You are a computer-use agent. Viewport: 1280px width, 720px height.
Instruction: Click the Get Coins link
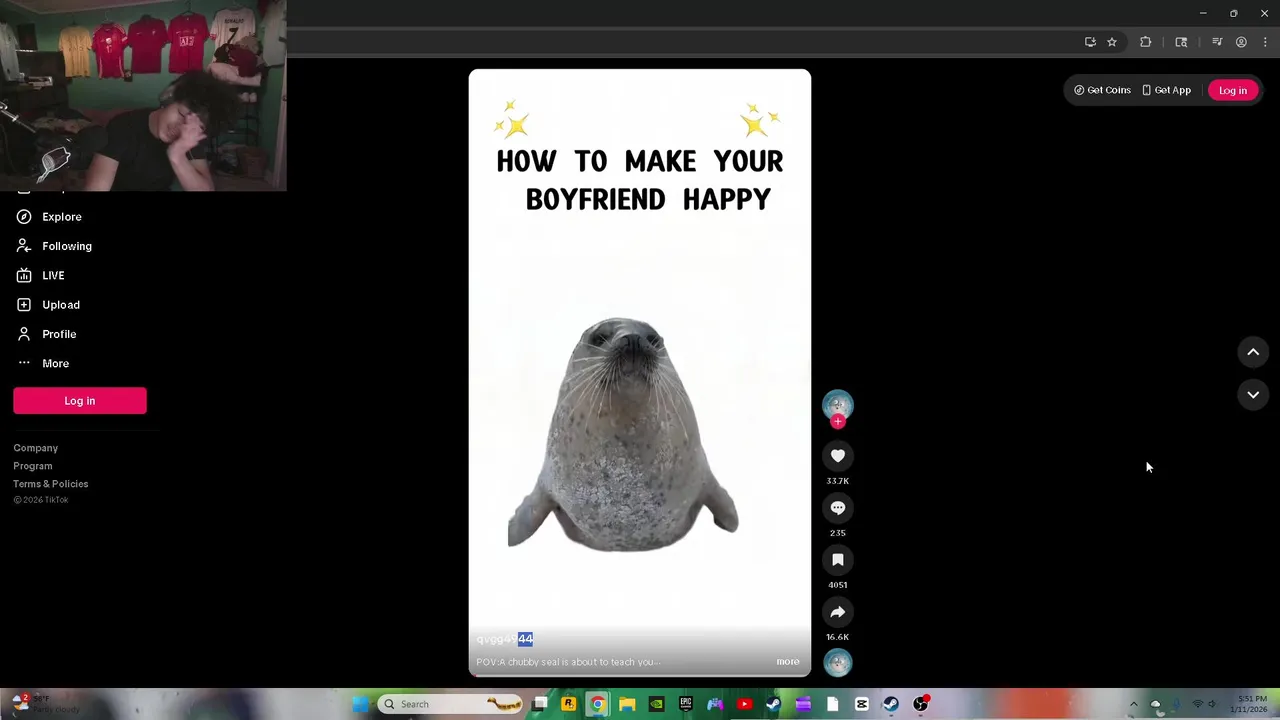click(1102, 90)
